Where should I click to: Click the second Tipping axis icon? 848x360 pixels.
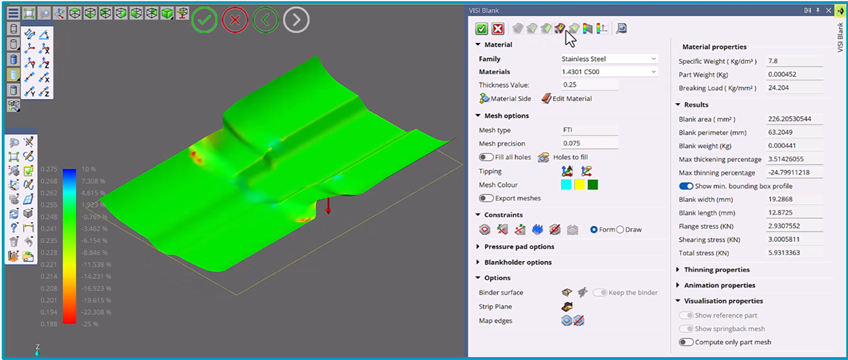pos(586,171)
